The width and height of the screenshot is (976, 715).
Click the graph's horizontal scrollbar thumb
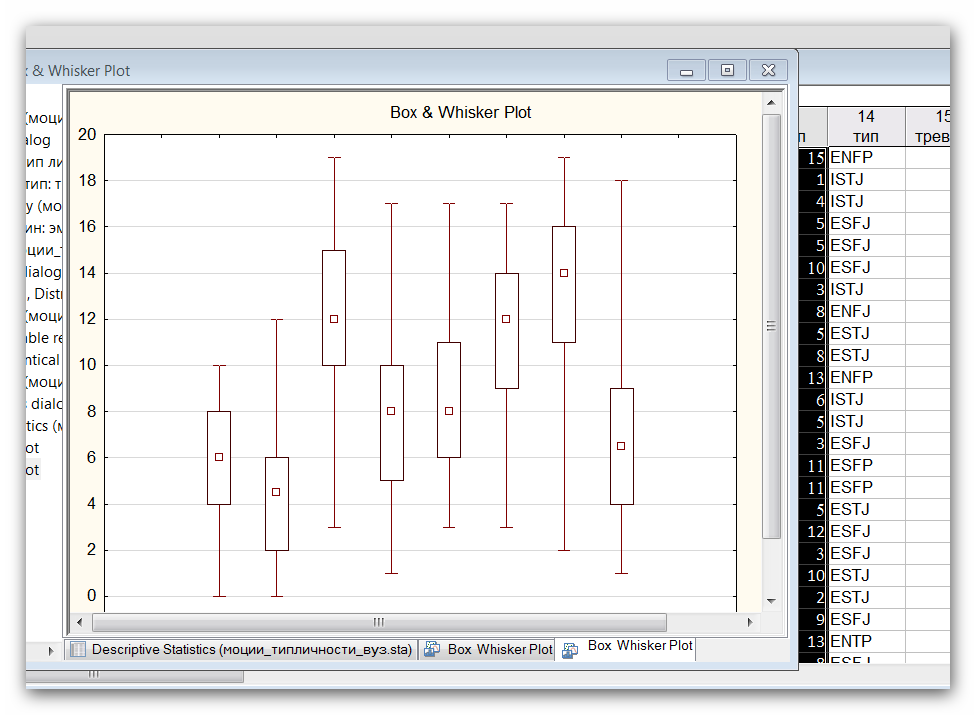(x=378, y=622)
